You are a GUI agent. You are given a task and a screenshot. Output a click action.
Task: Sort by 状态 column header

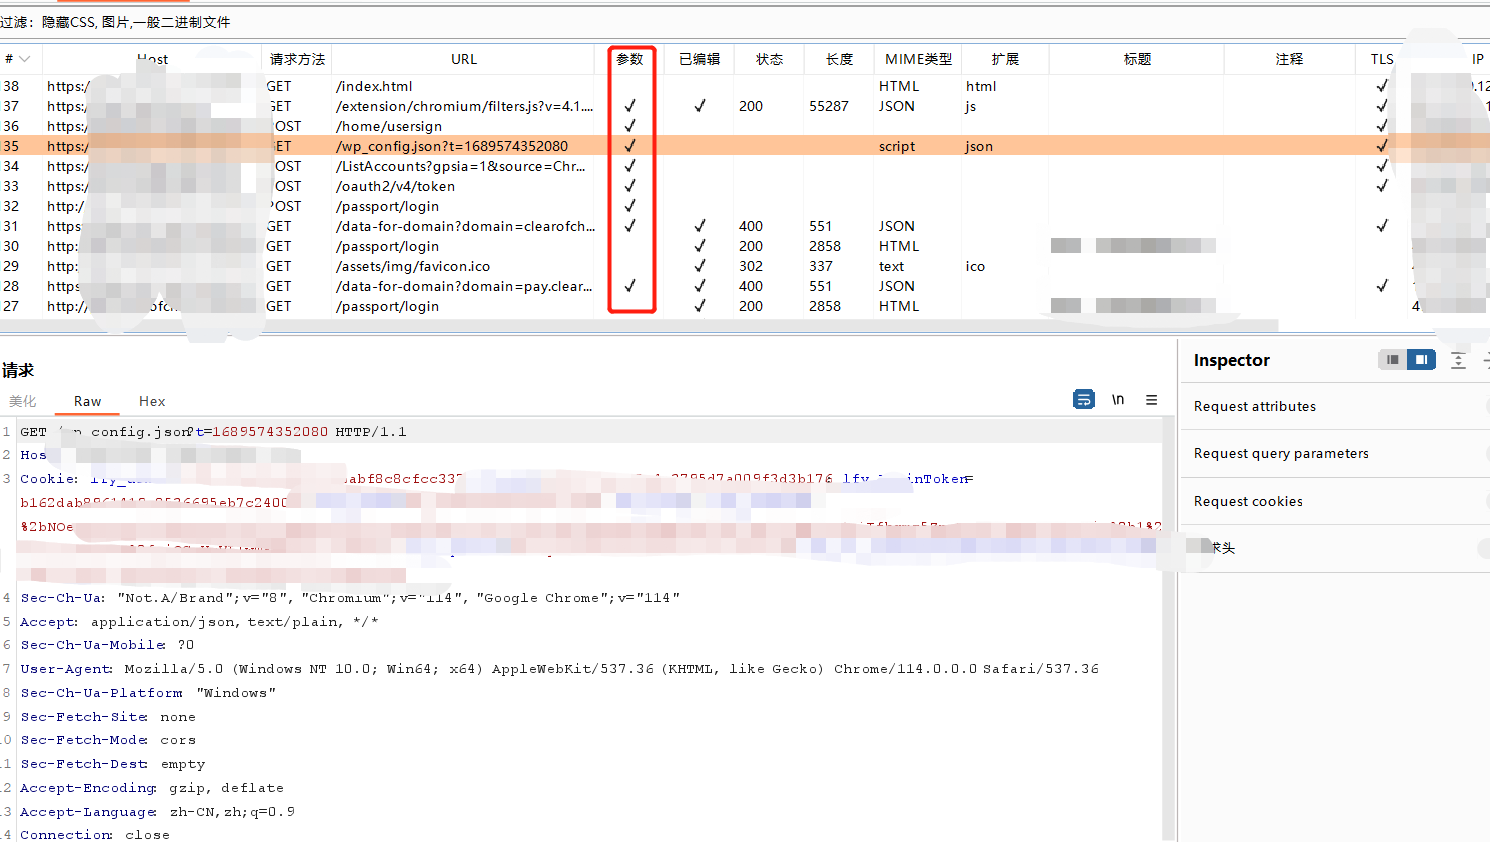click(769, 59)
